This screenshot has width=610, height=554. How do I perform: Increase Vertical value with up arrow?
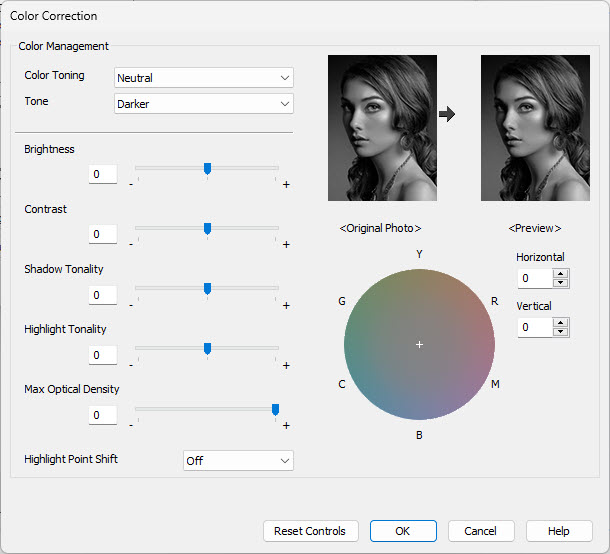click(560, 323)
